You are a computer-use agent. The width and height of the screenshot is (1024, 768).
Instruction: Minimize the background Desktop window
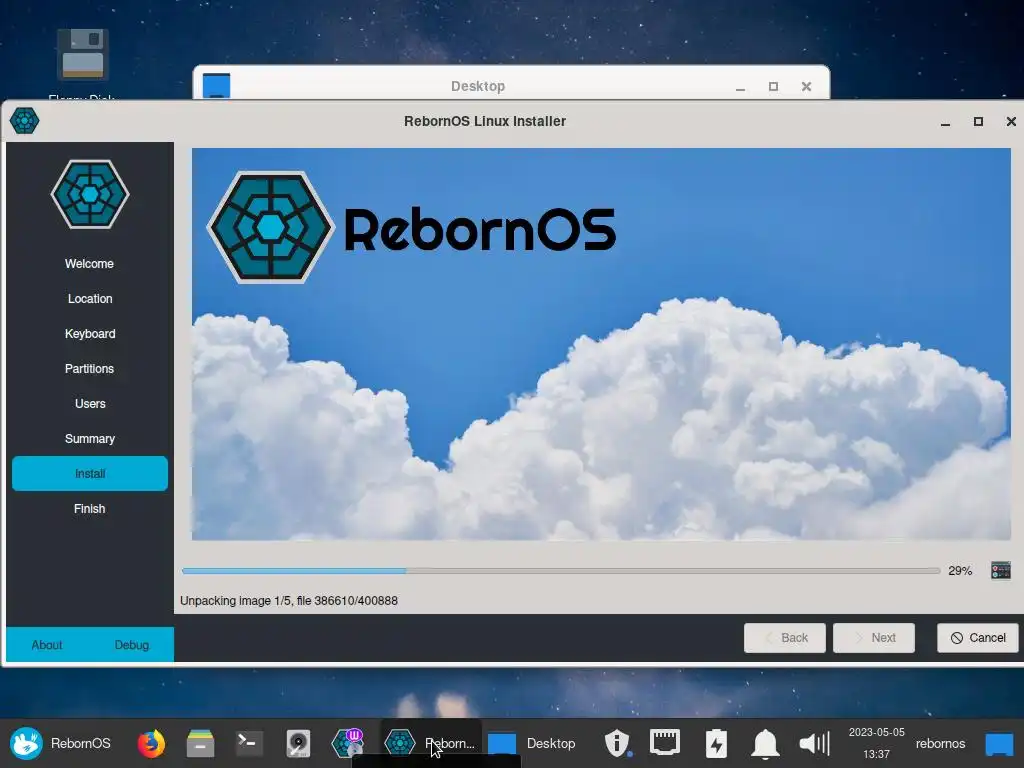pos(740,86)
